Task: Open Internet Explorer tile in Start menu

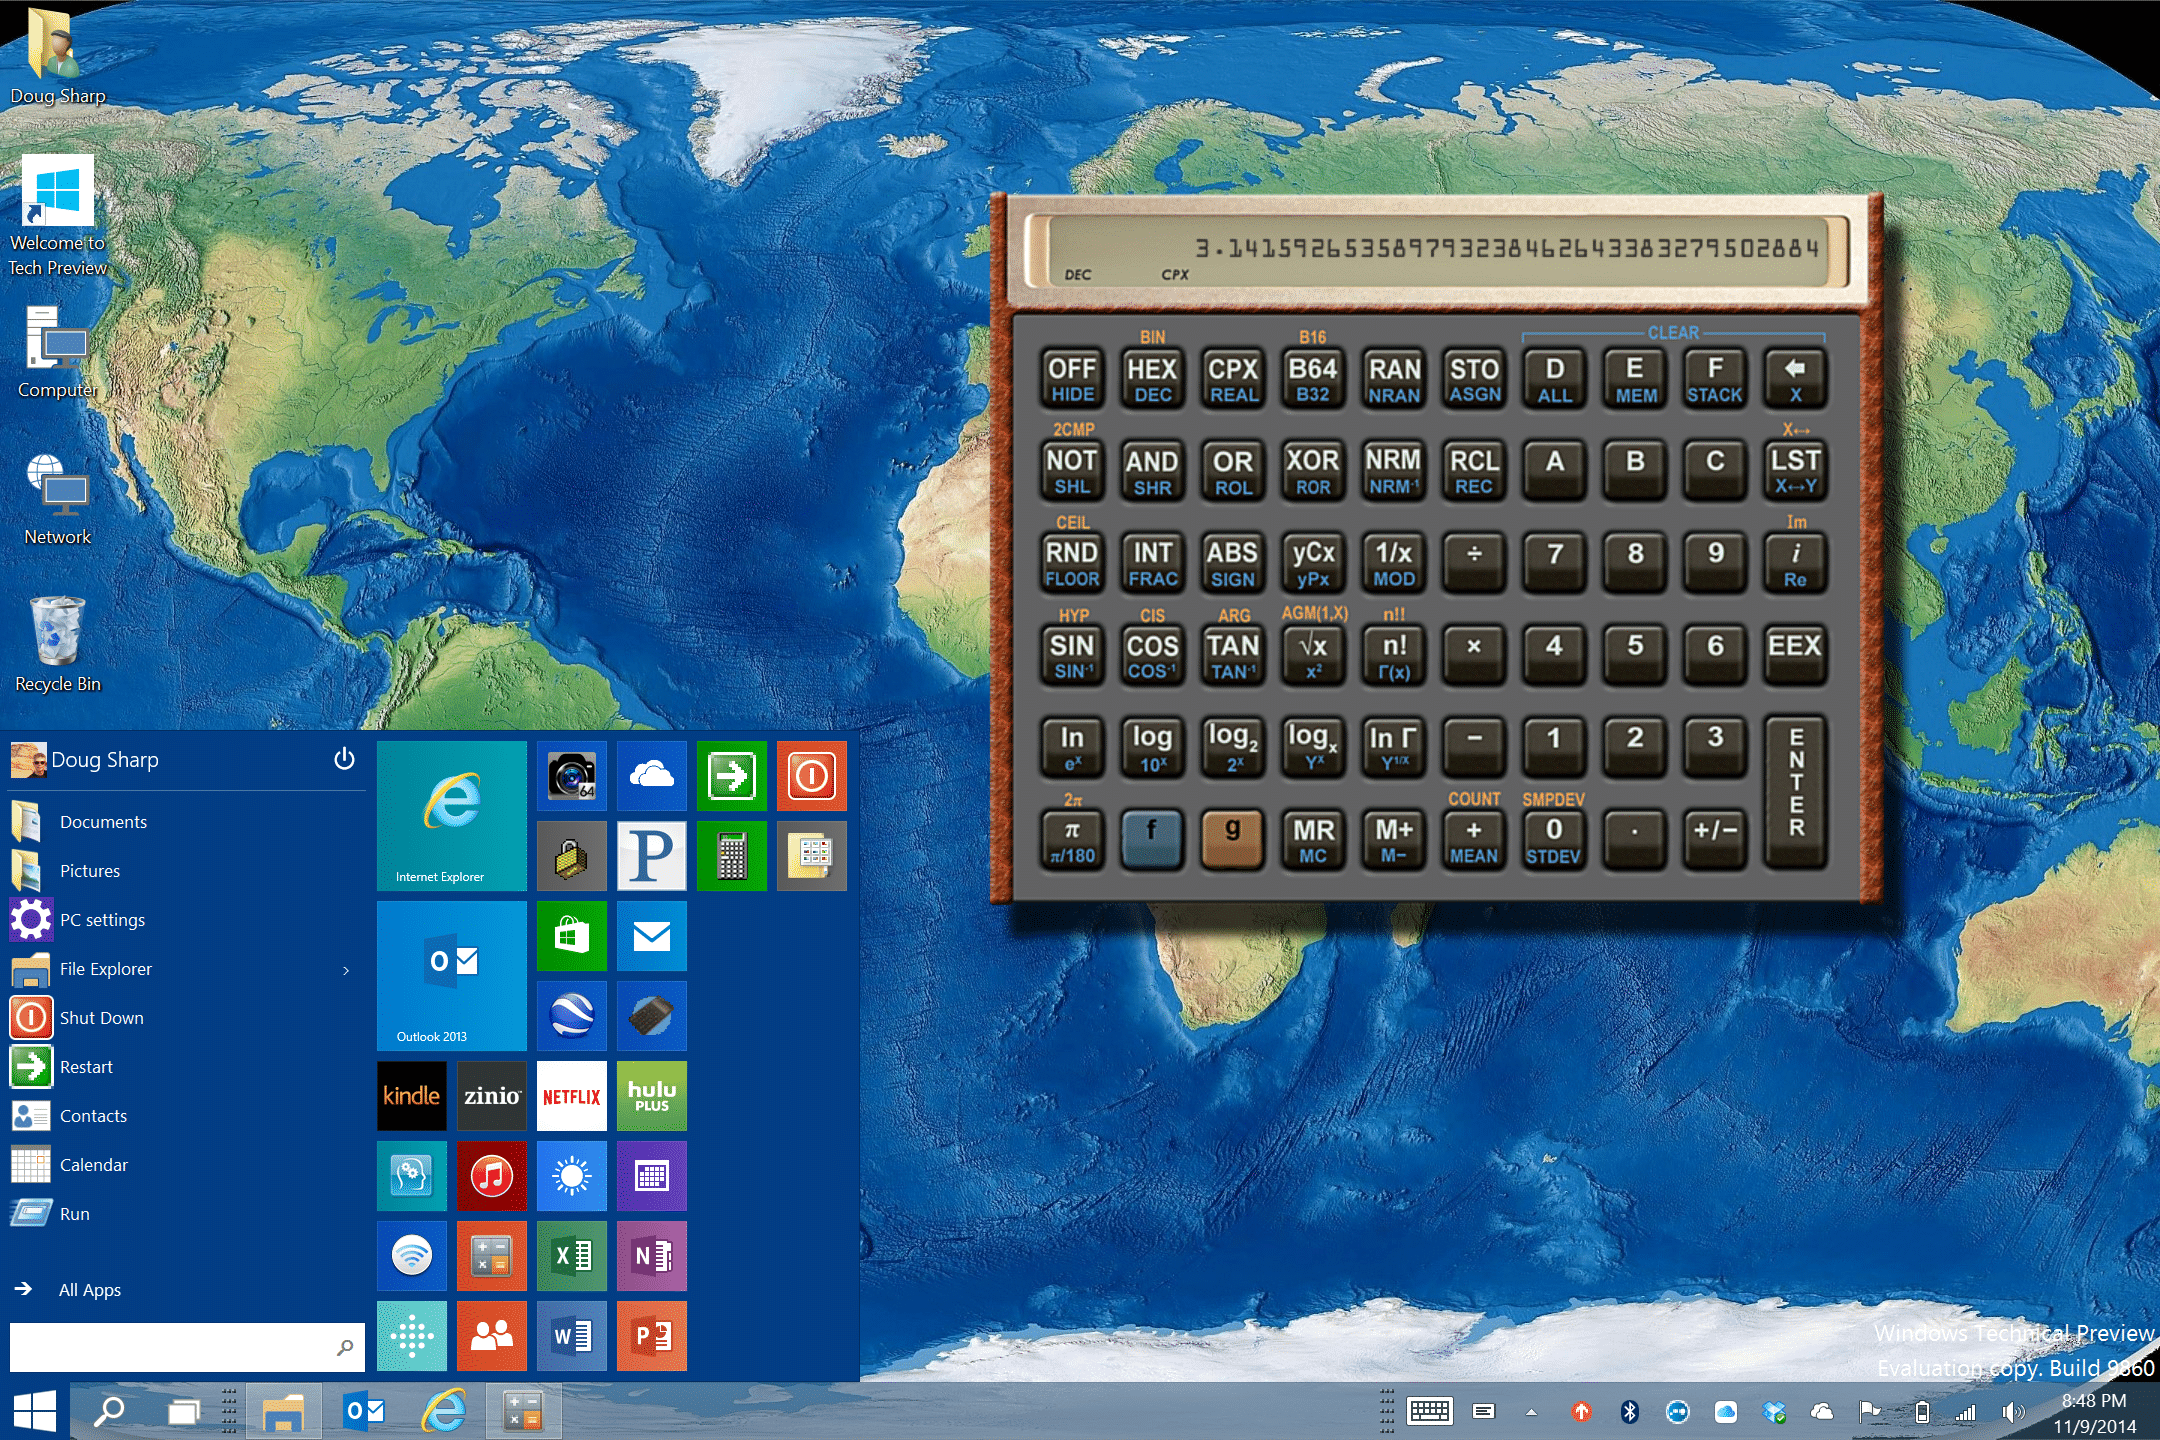Action: tap(452, 816)
